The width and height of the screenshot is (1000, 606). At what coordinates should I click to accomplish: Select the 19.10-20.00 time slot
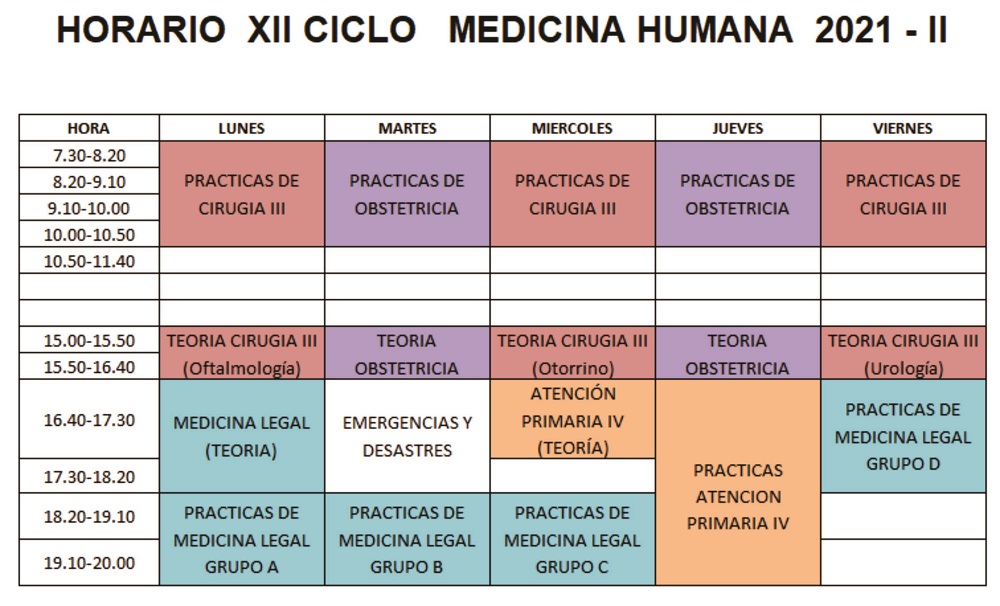point(89,563)
